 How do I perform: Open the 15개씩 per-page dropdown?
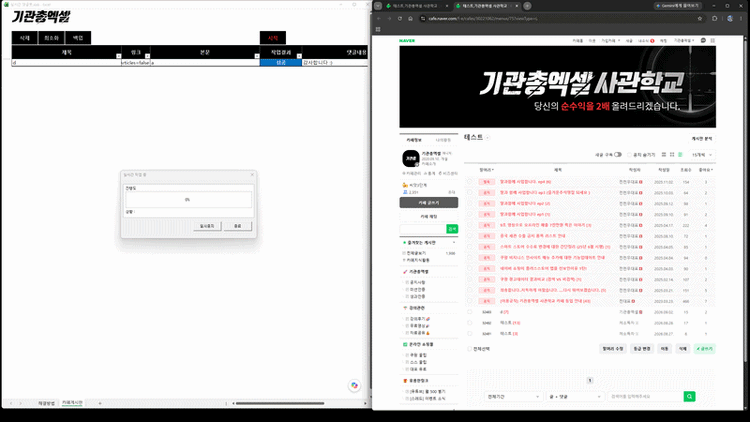click(702, 155)
